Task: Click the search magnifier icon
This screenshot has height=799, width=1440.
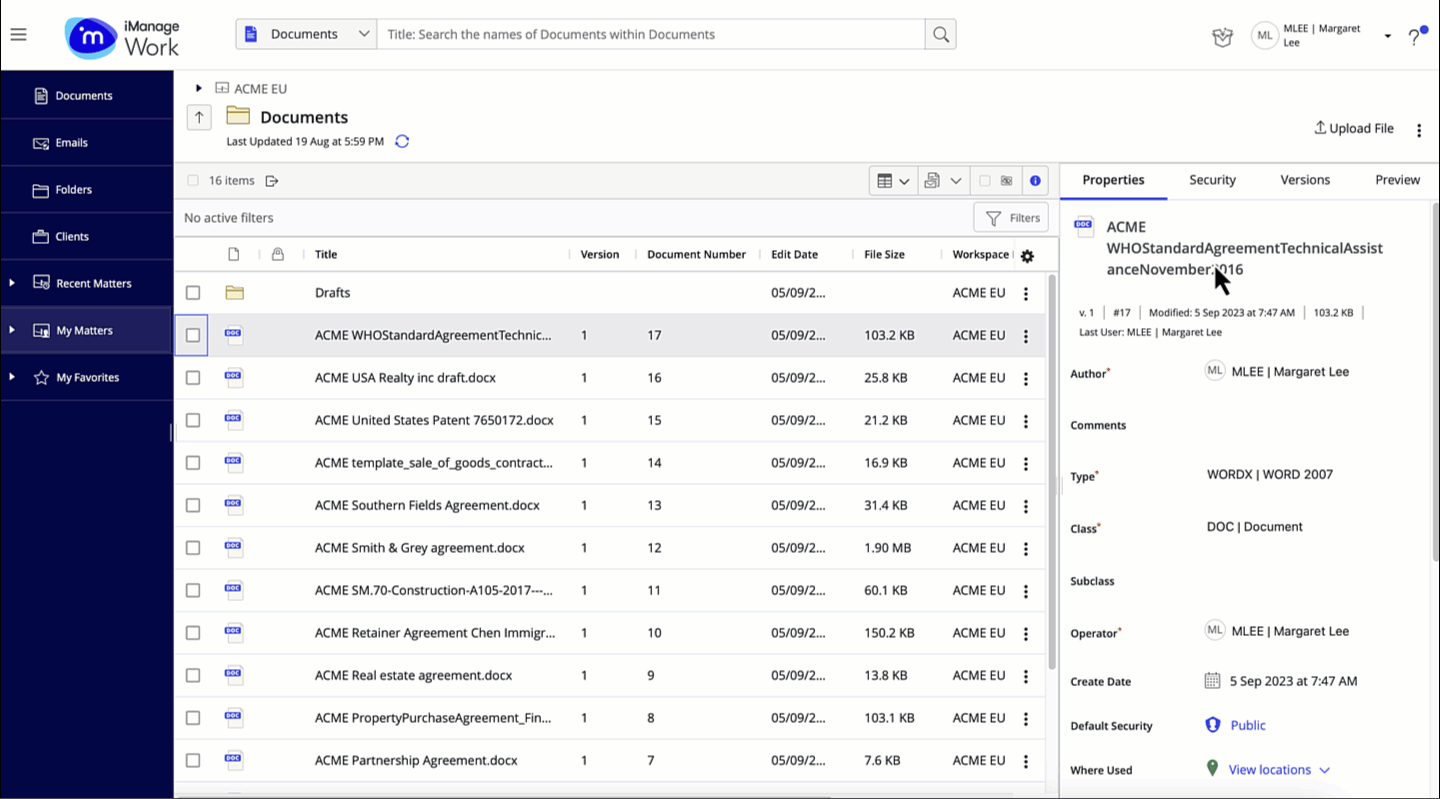Action: click(940, 34)
